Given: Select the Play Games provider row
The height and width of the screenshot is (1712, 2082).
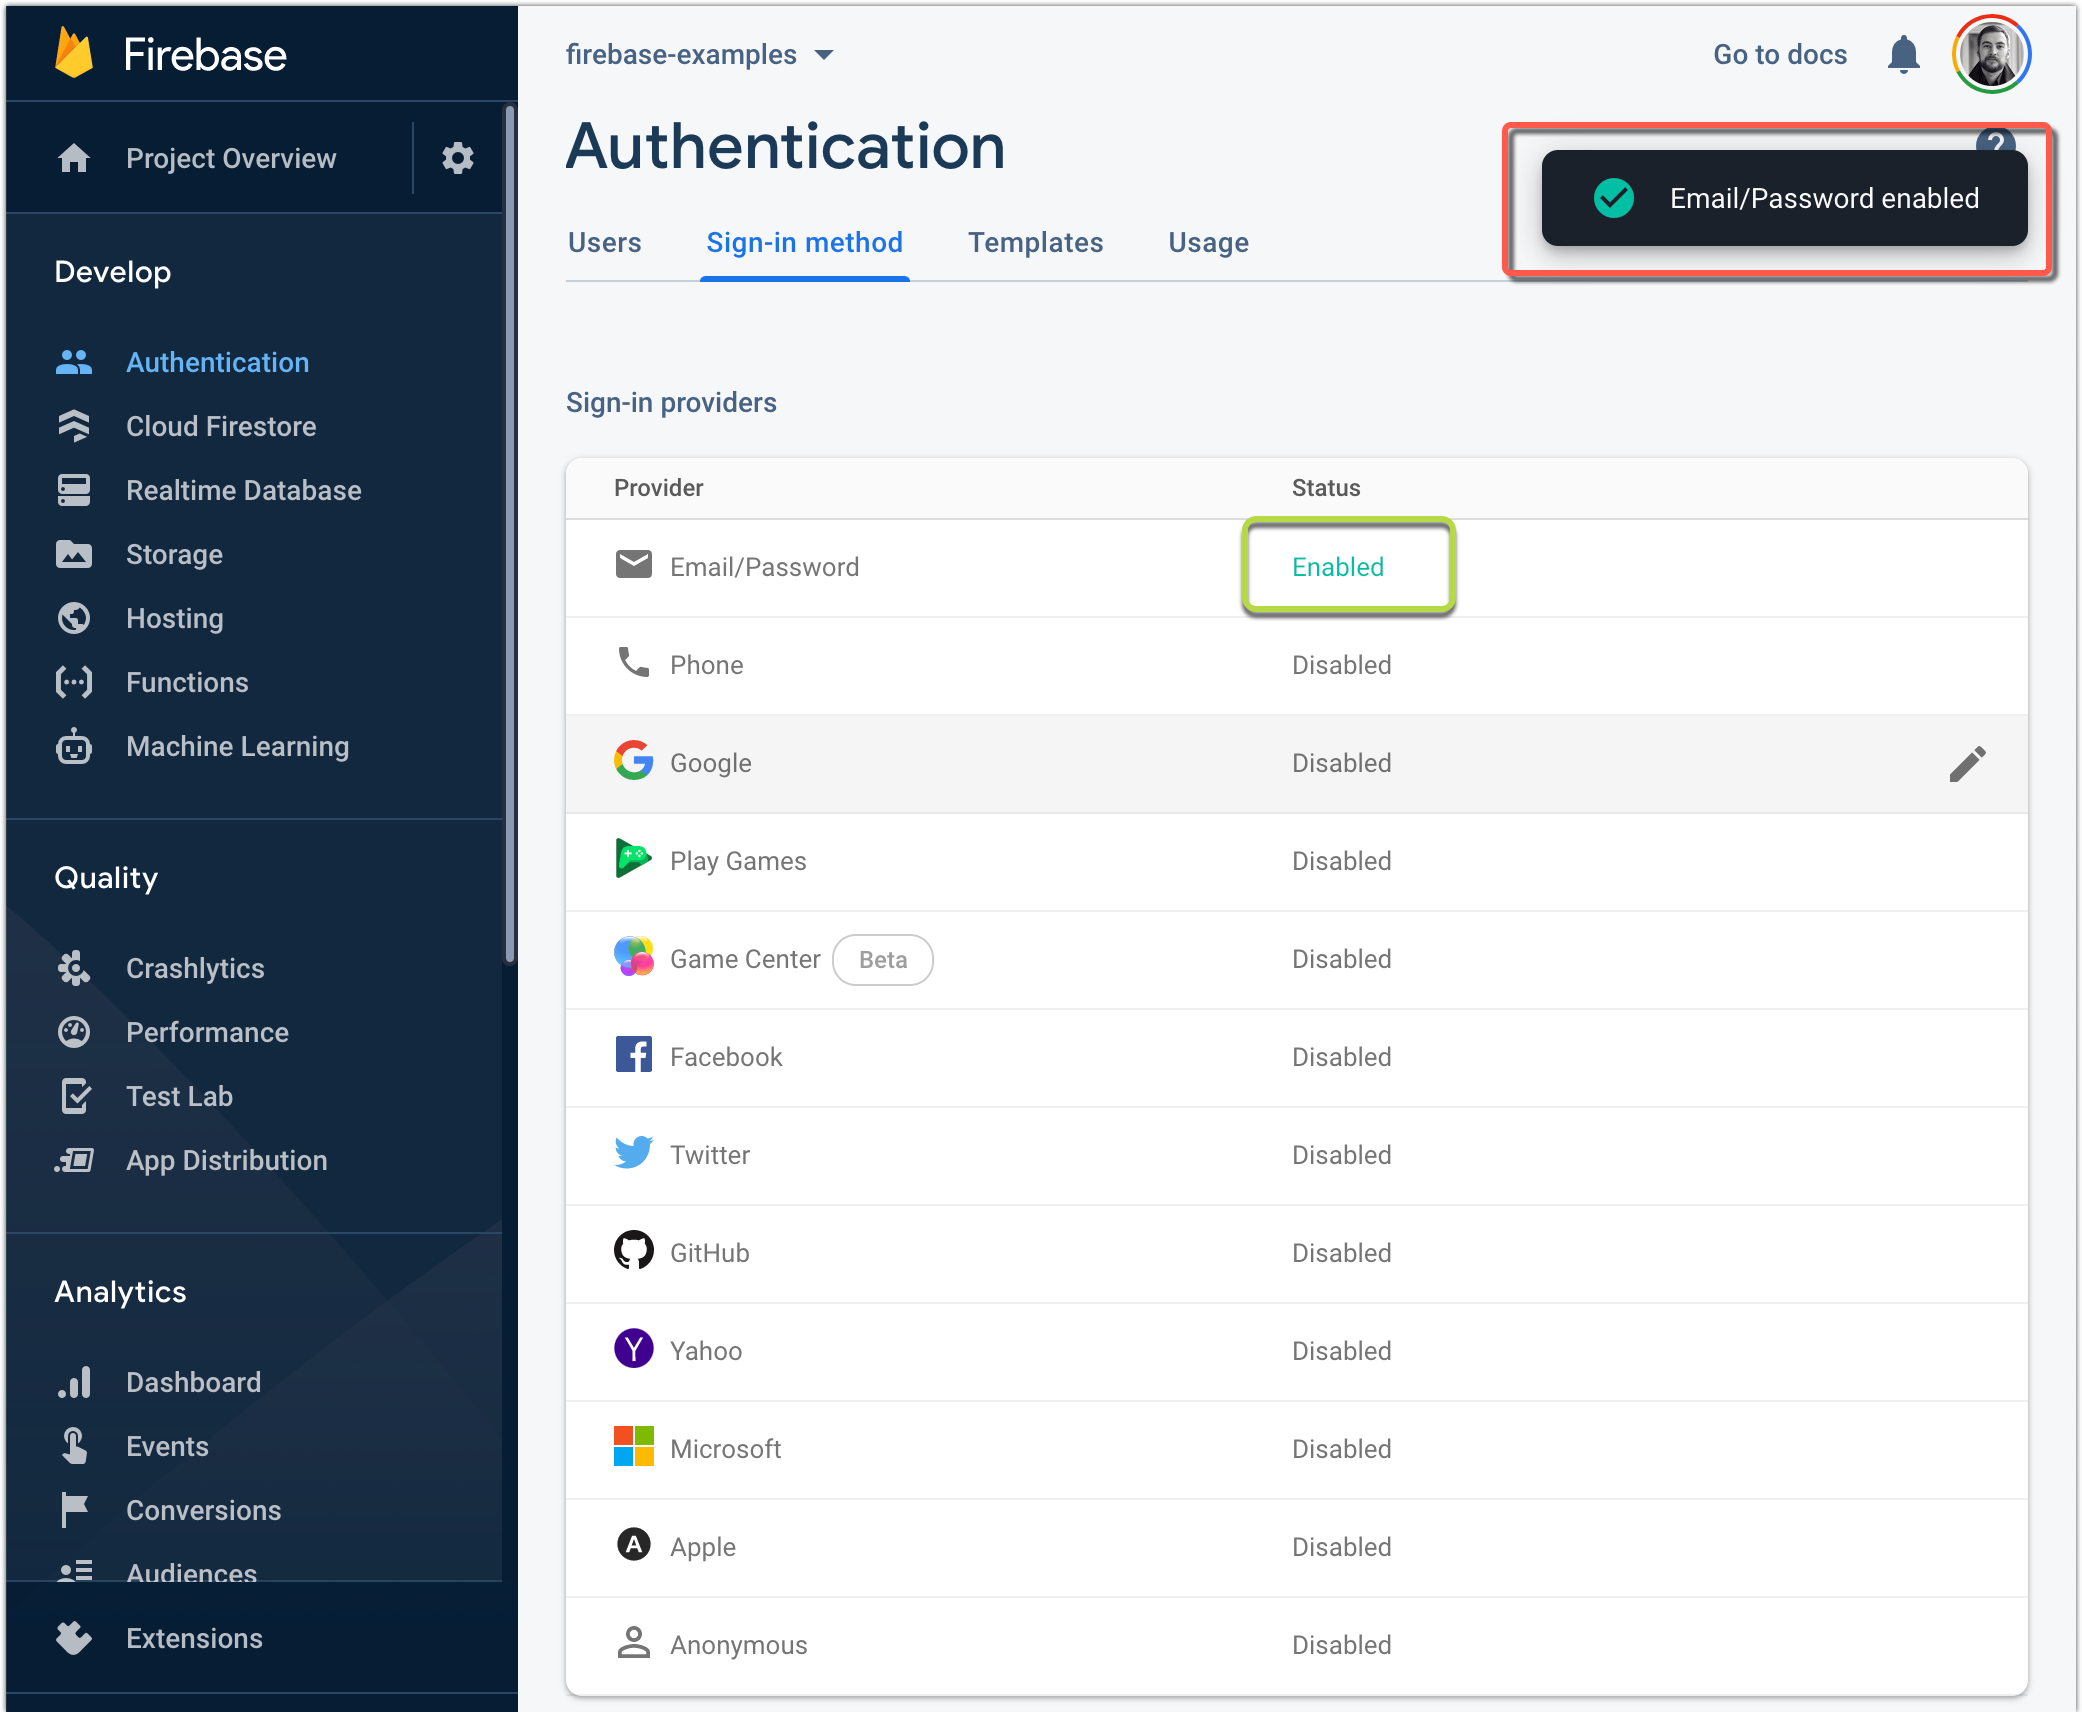Looking at the screenshot, I should pyautogui.click(x=1296, y=861).
